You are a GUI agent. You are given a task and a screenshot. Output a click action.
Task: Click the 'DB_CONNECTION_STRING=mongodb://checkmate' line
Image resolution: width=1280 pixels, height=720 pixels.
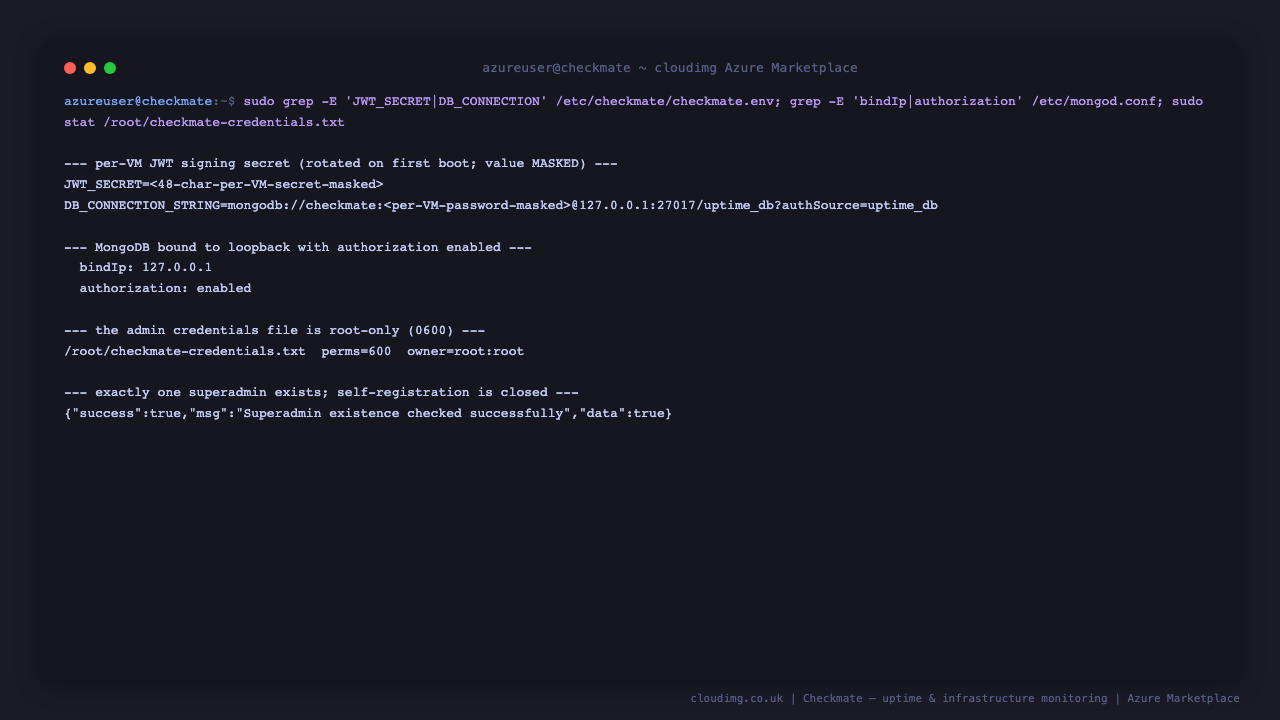click(x=501, y=206)
